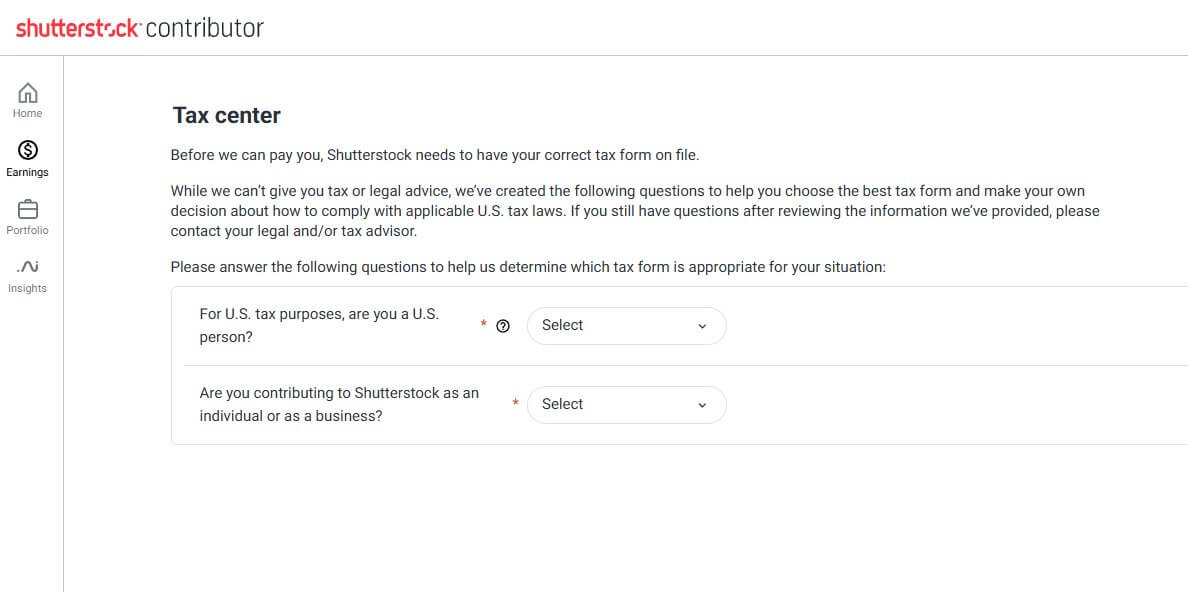This screenshot has width=1188, height=592.
Task: Open the Portfolio label in the sidebar
Action: pos(28,230)
